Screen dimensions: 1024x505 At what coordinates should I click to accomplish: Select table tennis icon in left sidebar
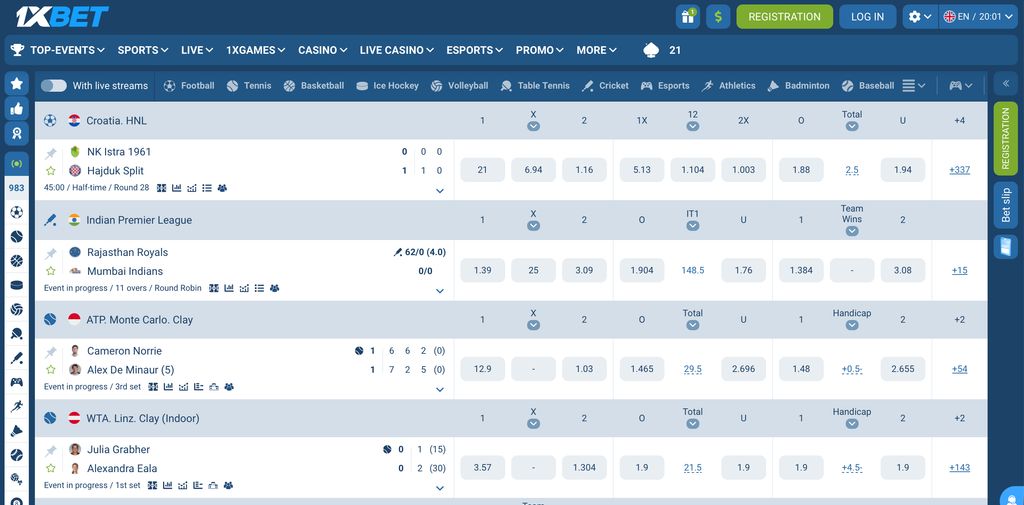[16, 333]
